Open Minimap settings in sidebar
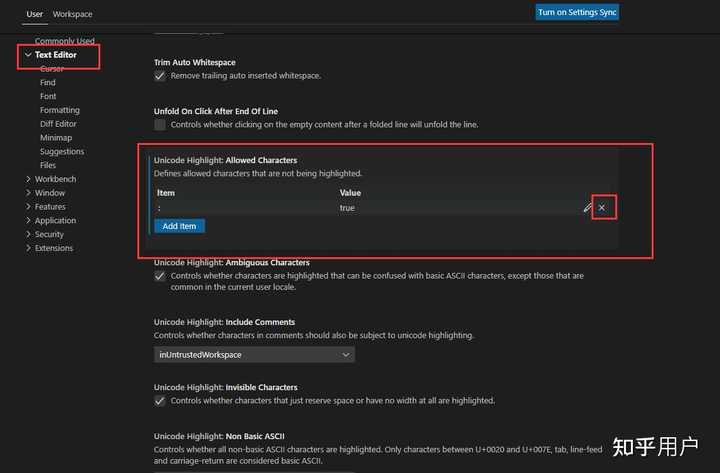This screenshot has height=473, width=720. tap(56, 138)
